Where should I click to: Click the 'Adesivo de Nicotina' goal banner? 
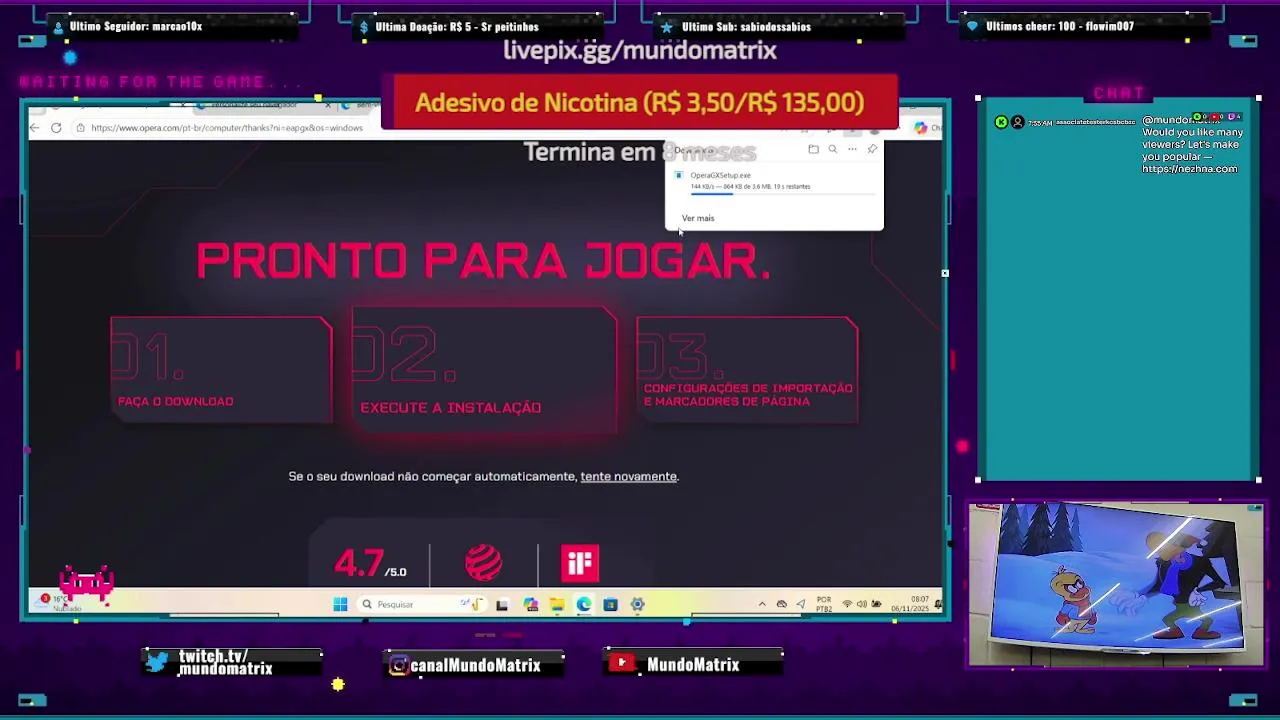pyautogui.click(x=639, y=102)
